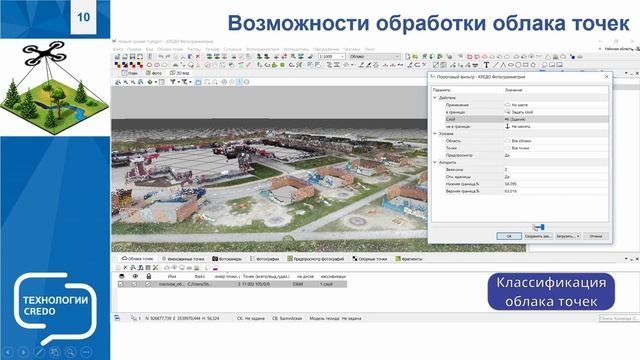Click Все облако value in Область row
The image size is (640, 360).
tap(522, 141)
